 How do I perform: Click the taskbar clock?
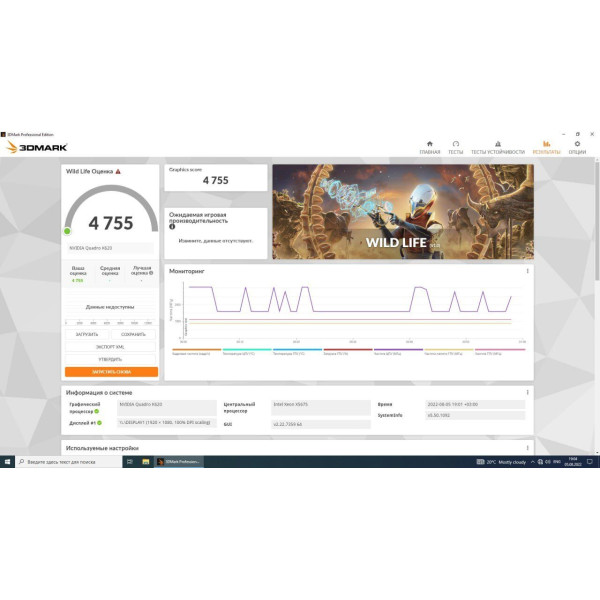tap(573, 462)
